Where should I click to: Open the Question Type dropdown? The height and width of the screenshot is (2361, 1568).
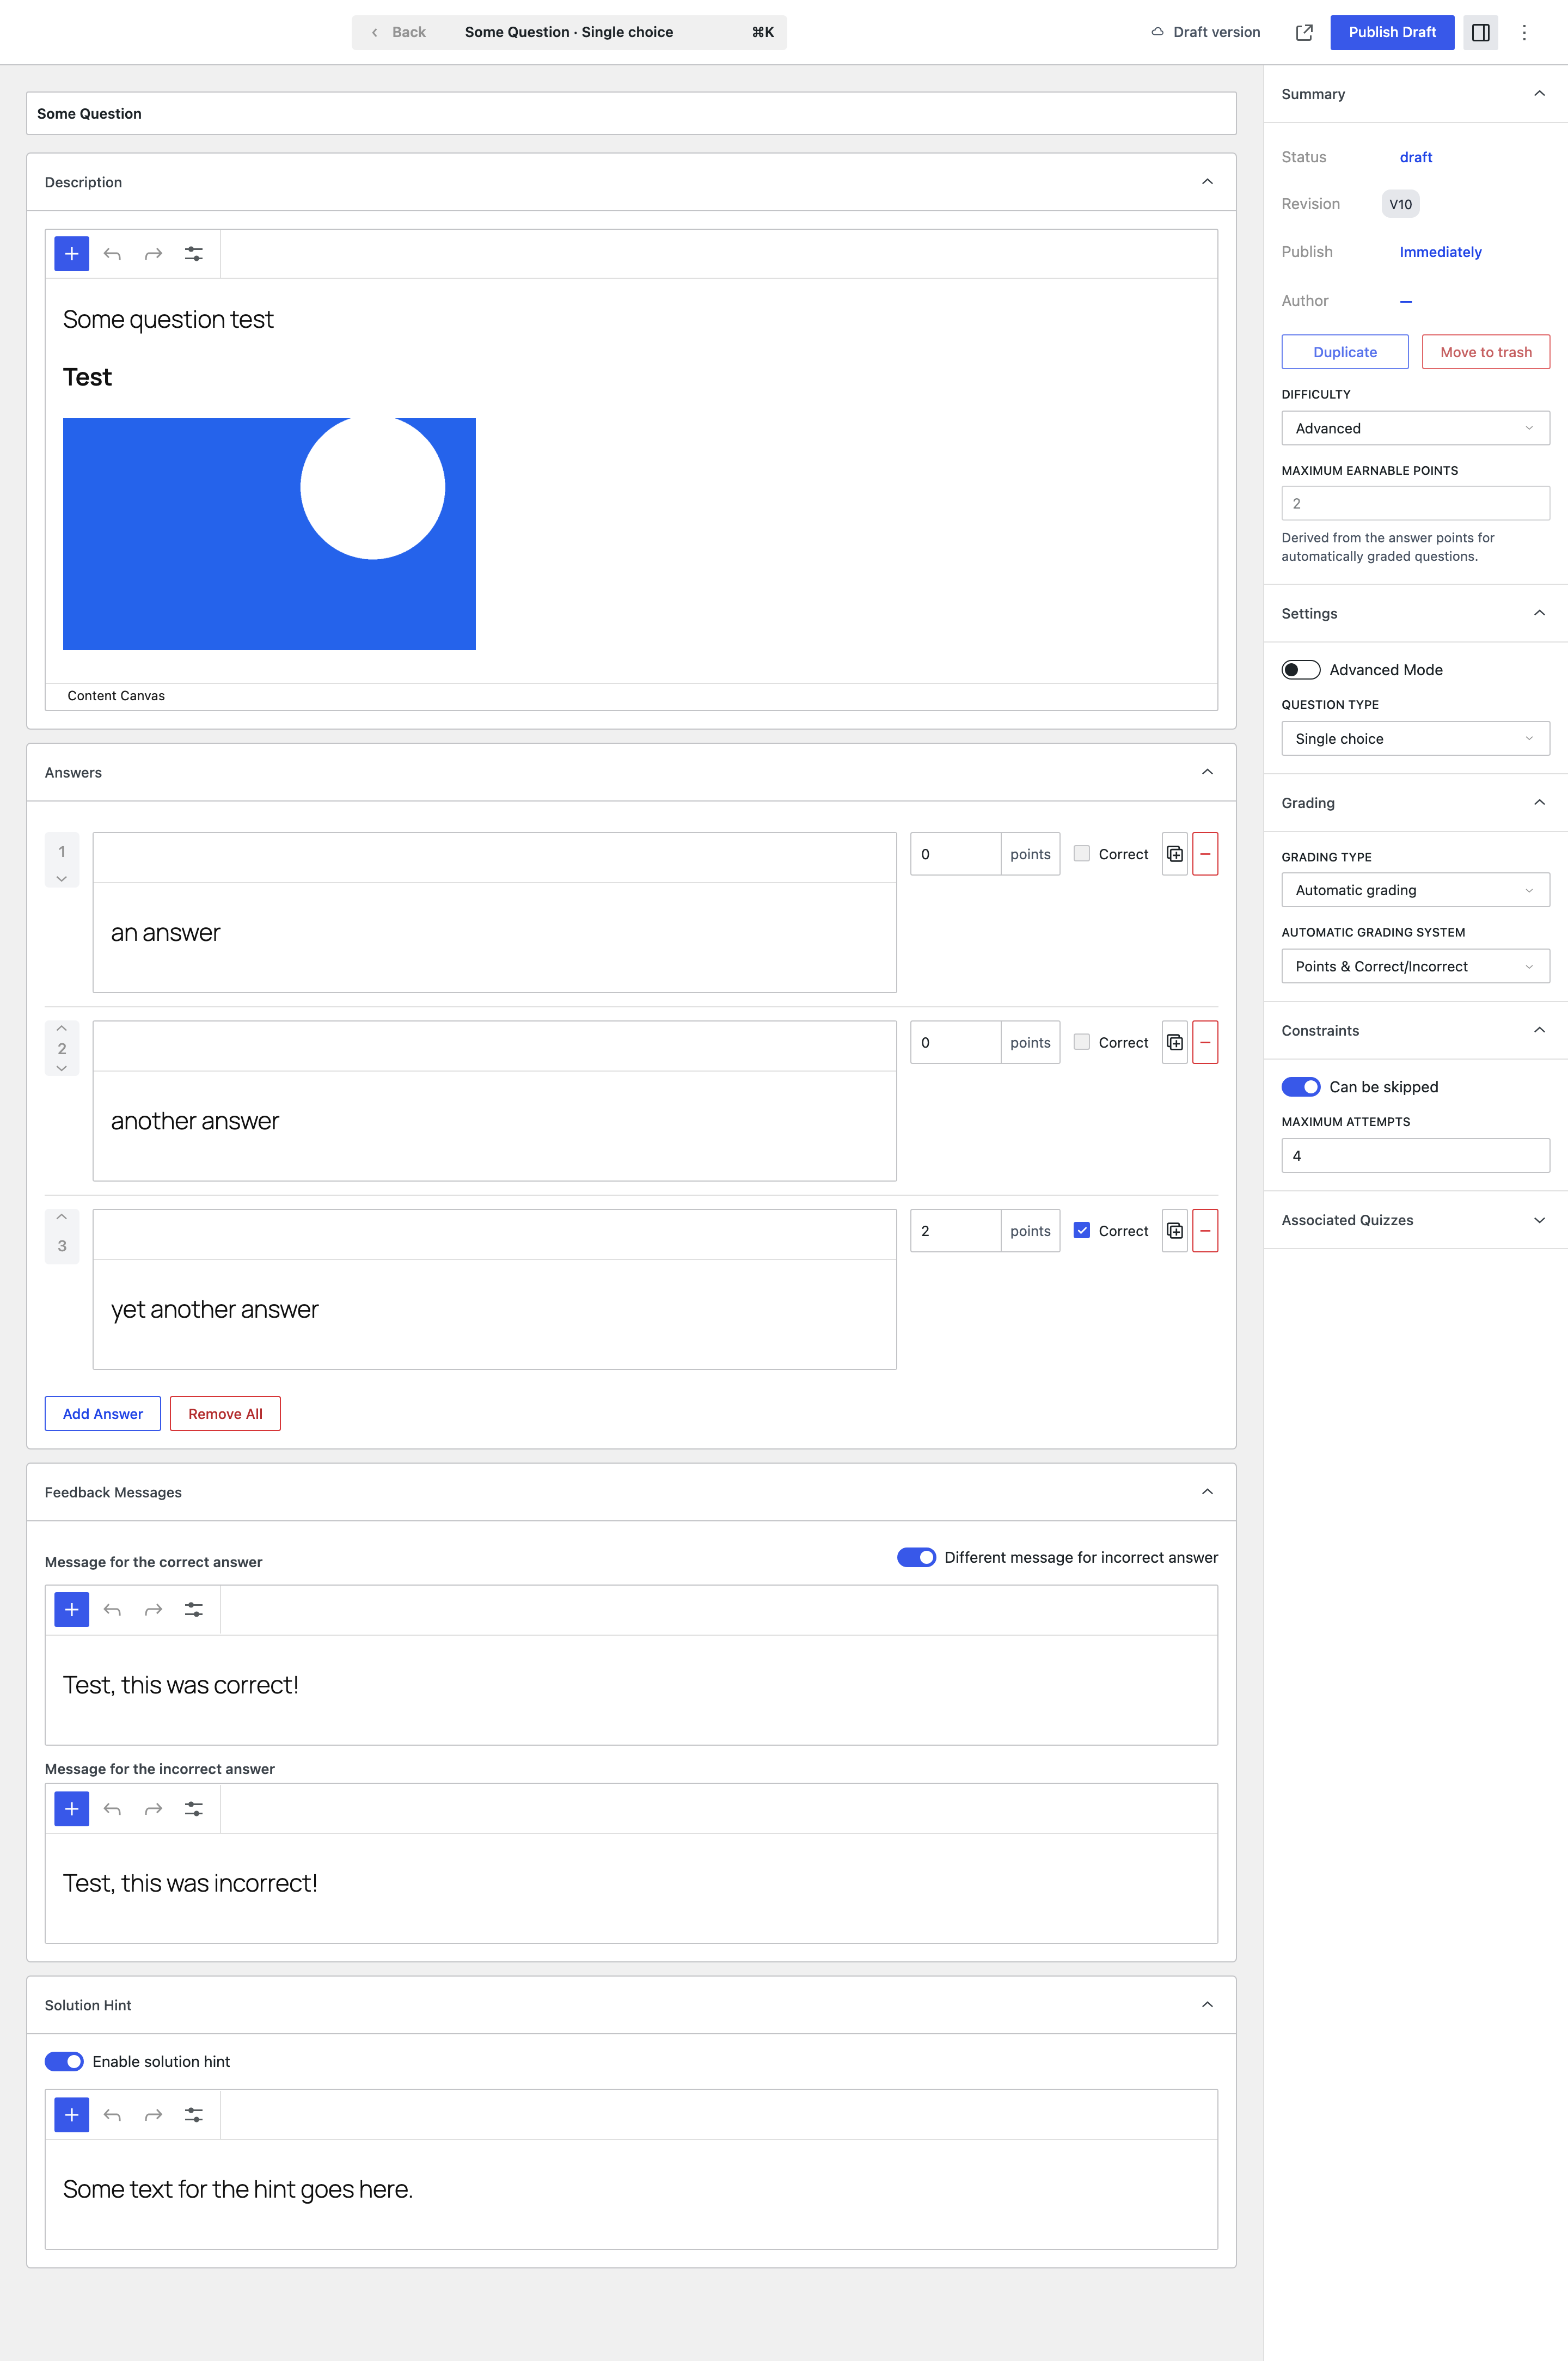coord(1415,739)
